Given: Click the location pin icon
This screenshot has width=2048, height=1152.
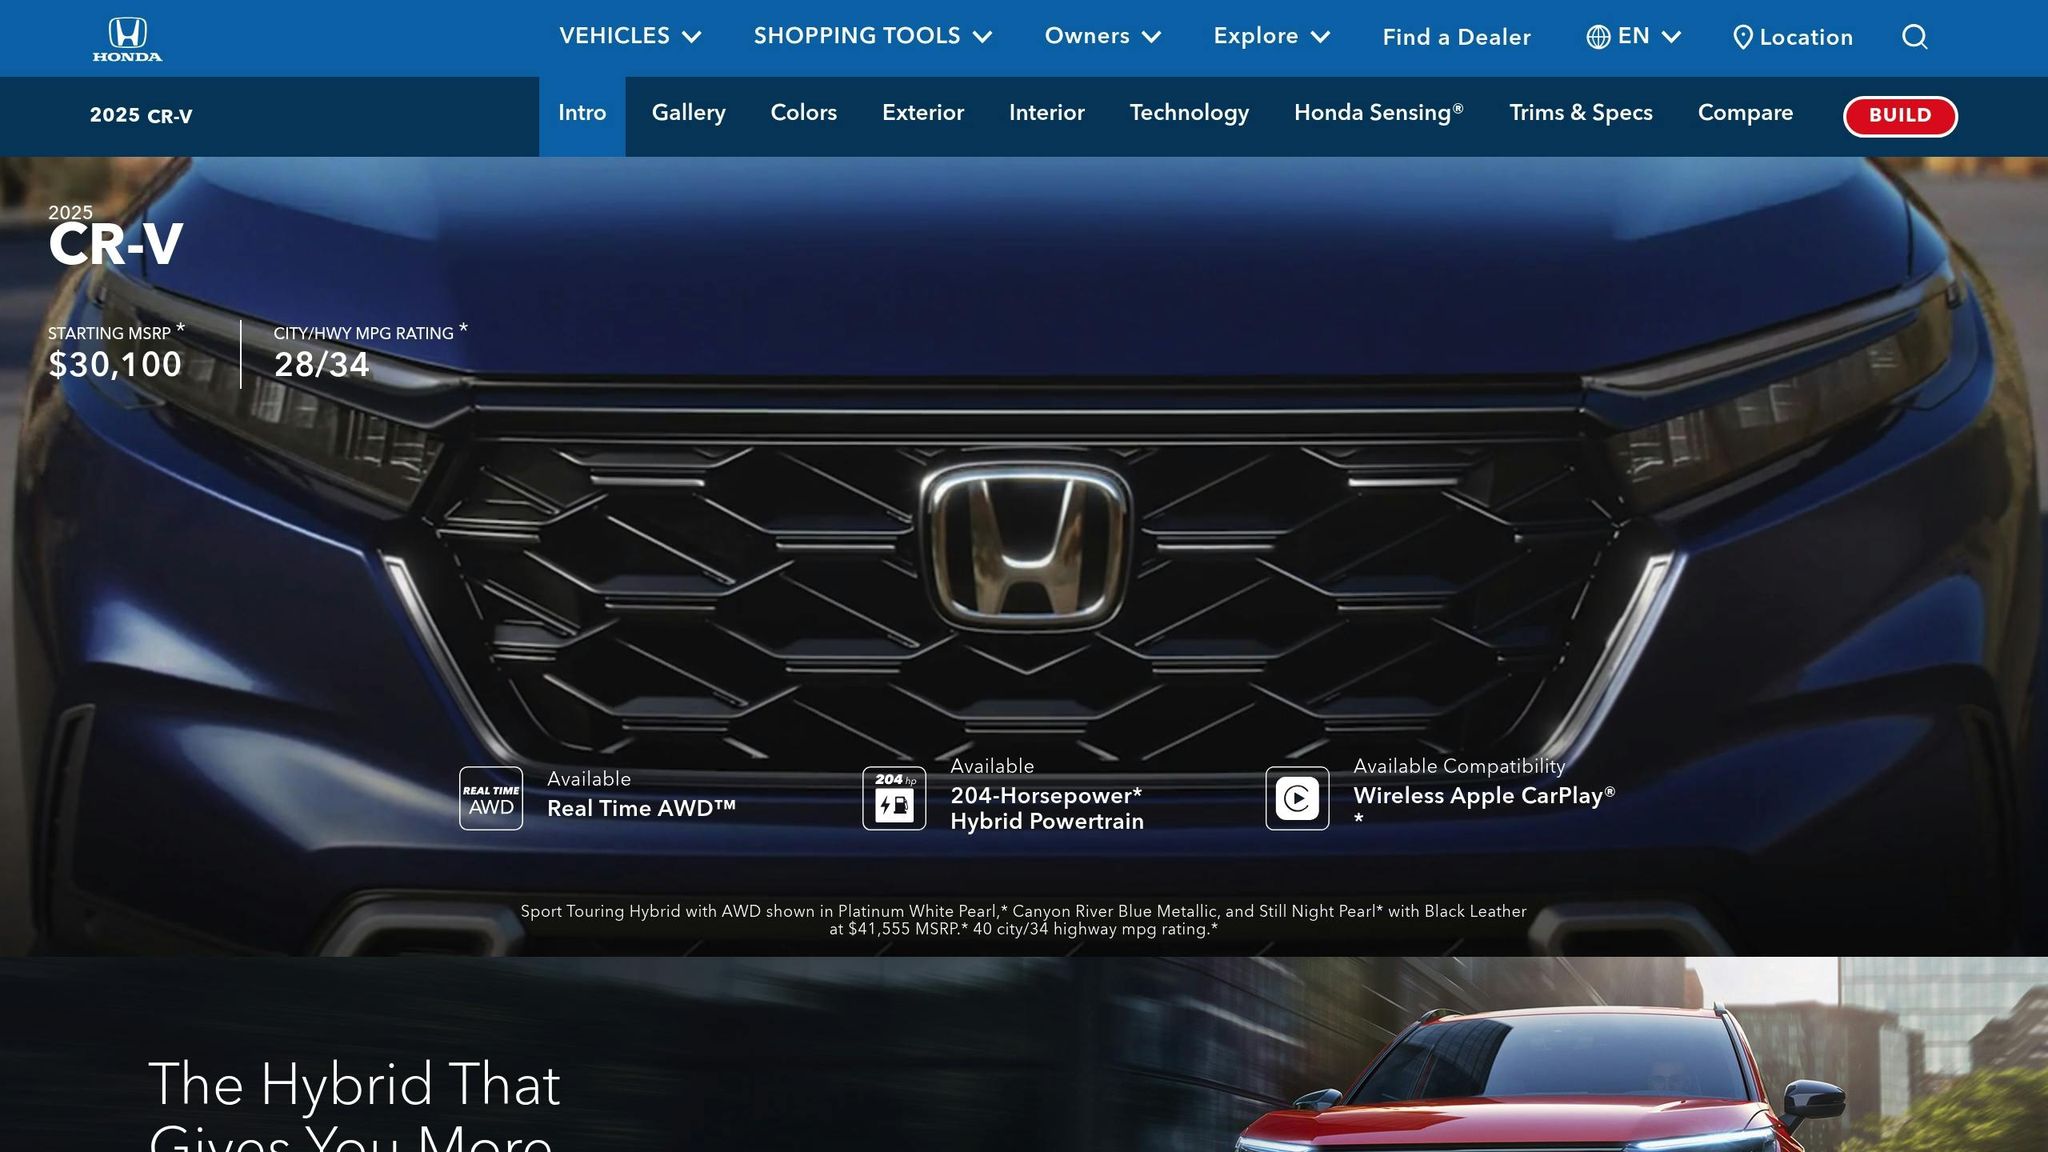Looking at the screenshot, I should [x=1742, y=37].
